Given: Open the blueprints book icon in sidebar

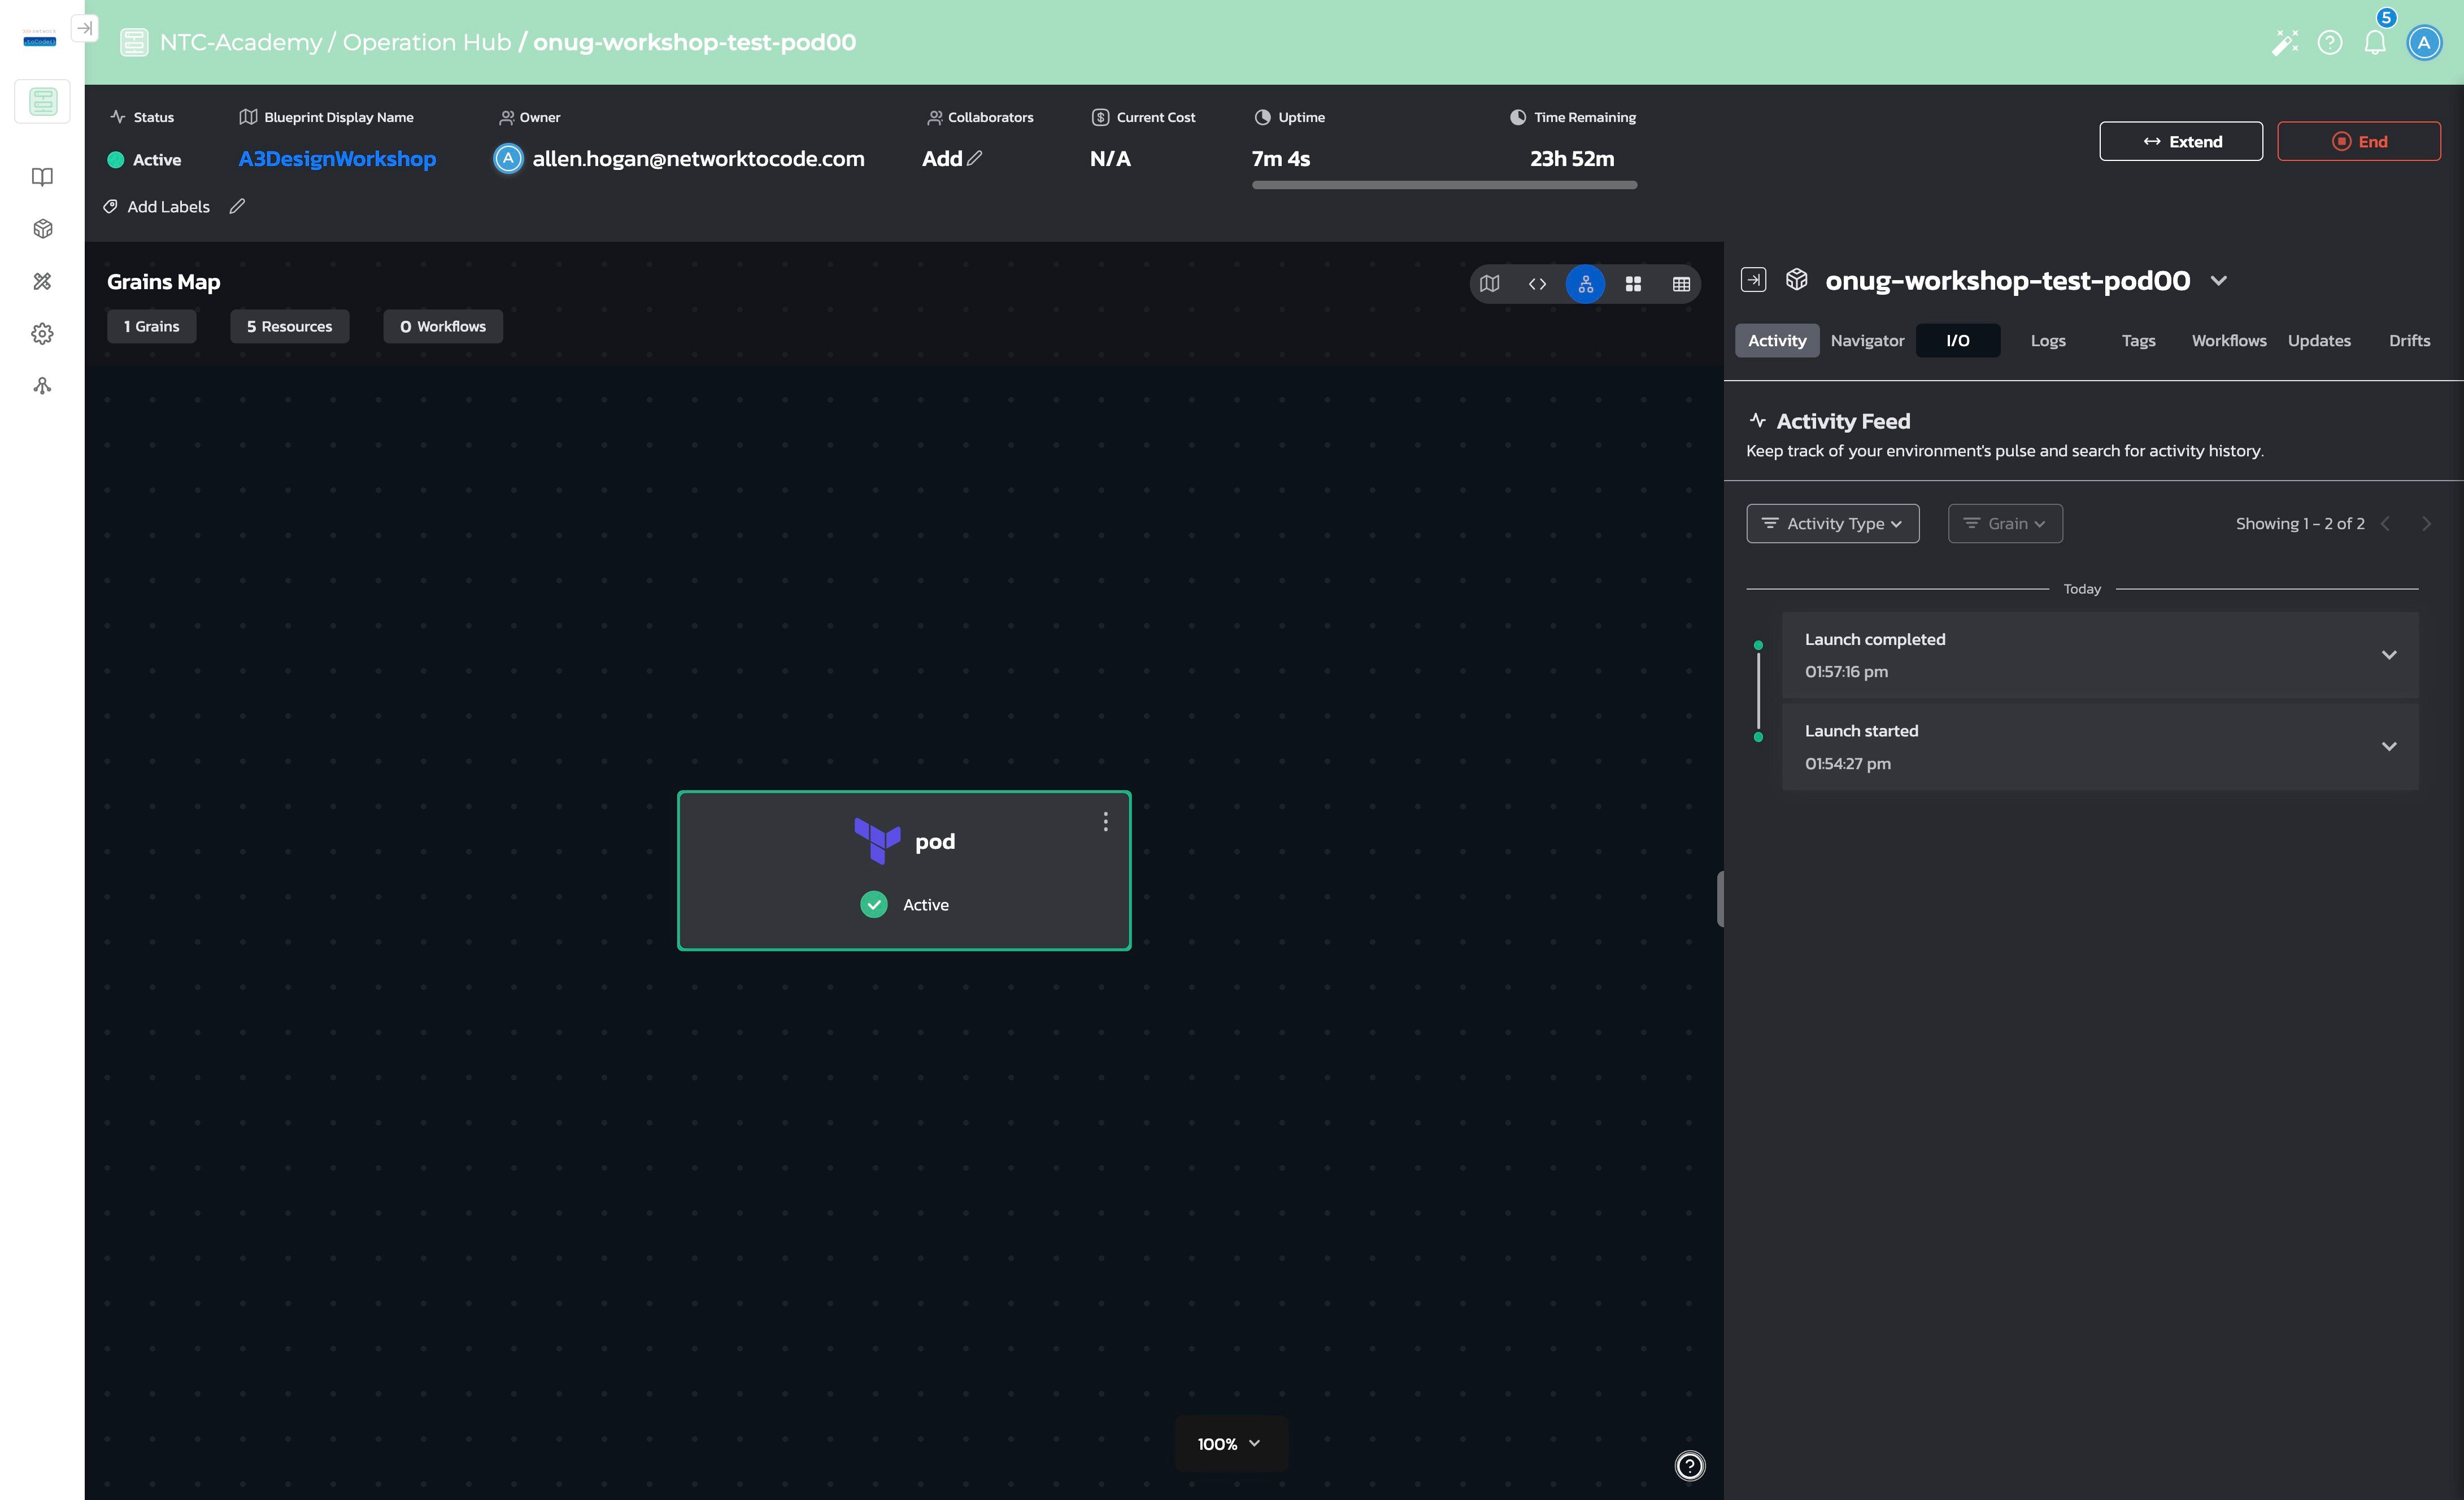Looking at the screenshot, I should [42, 177].
